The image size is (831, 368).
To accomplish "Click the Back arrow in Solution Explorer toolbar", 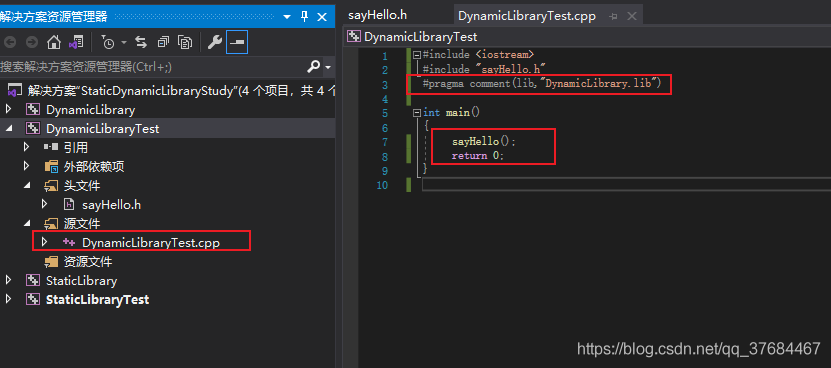I will click(10, 42).
